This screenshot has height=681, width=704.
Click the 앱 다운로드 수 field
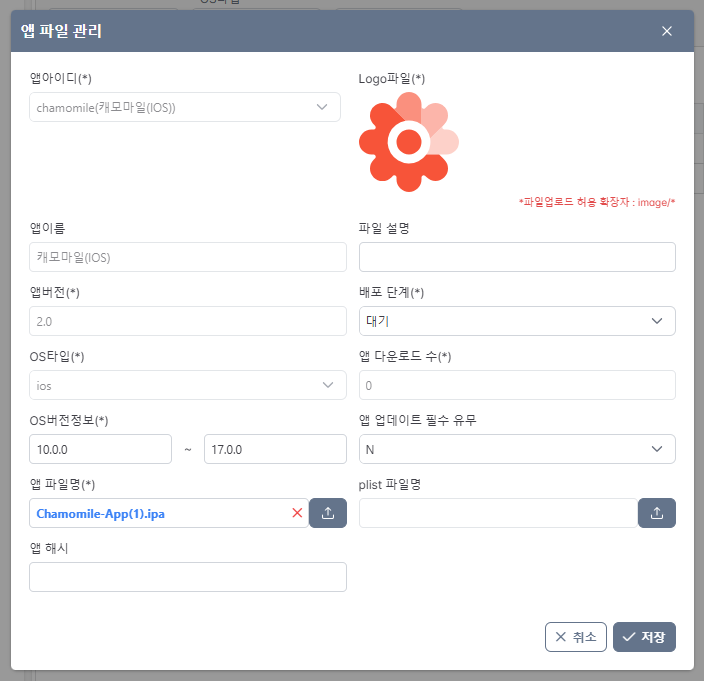516,385
